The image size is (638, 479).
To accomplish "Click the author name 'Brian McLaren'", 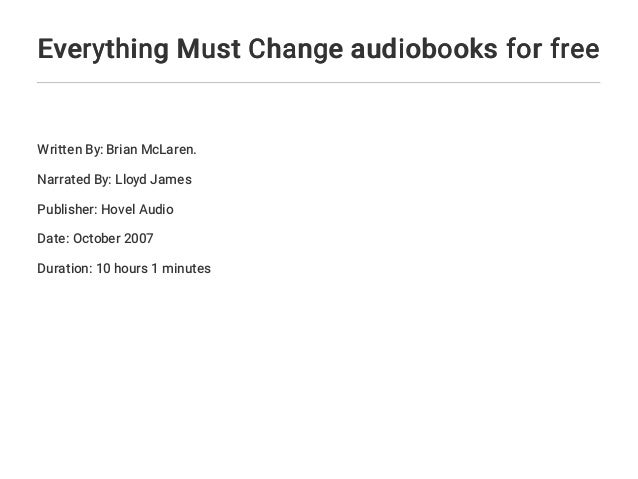I will (150, 150).
